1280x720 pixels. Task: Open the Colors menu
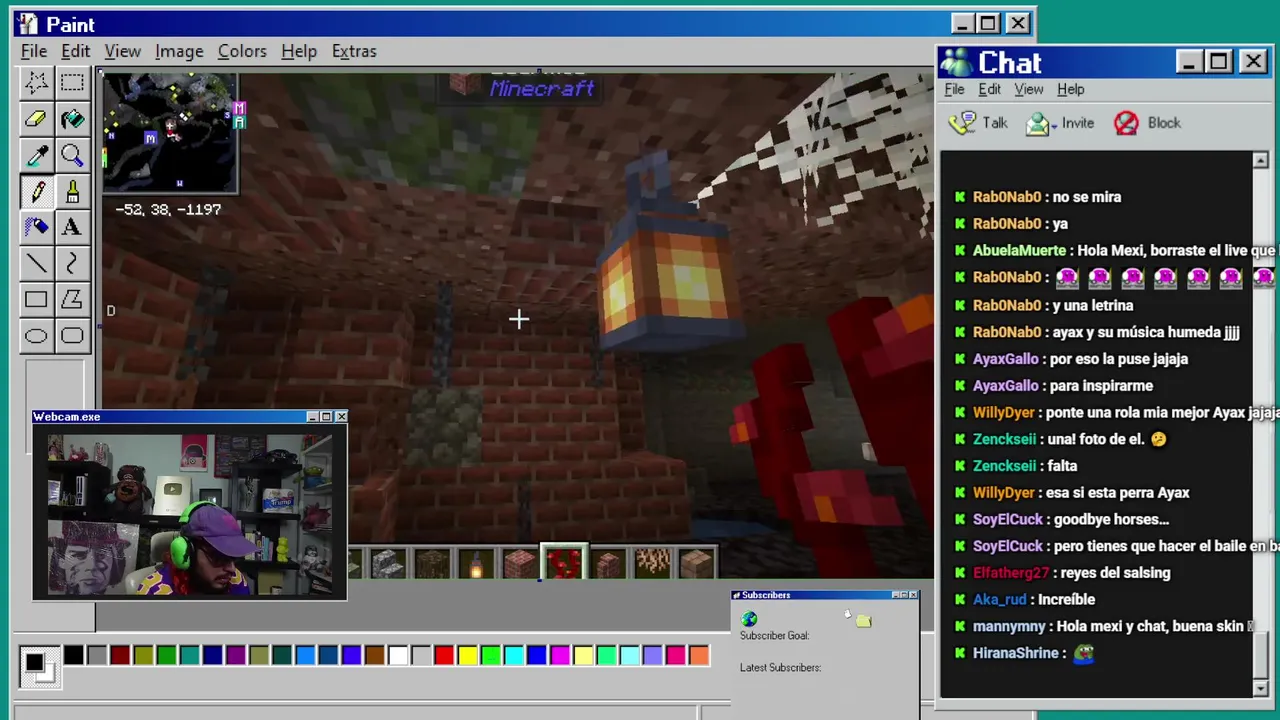tap(242, 51)
